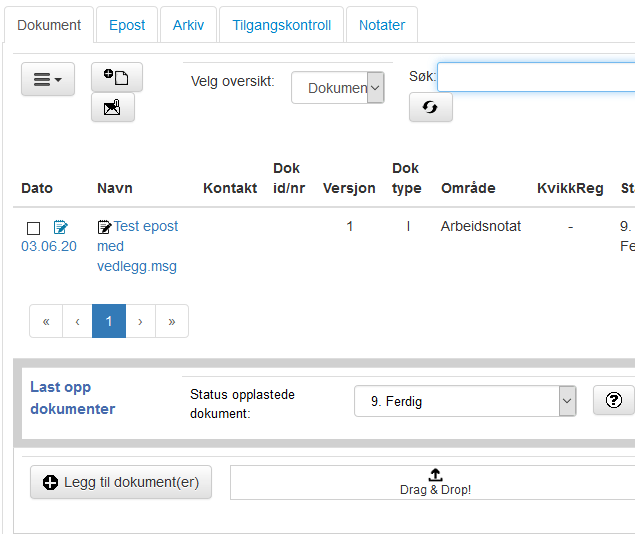
Task: Click the new document icon button
Action: [x=117, y=77]
